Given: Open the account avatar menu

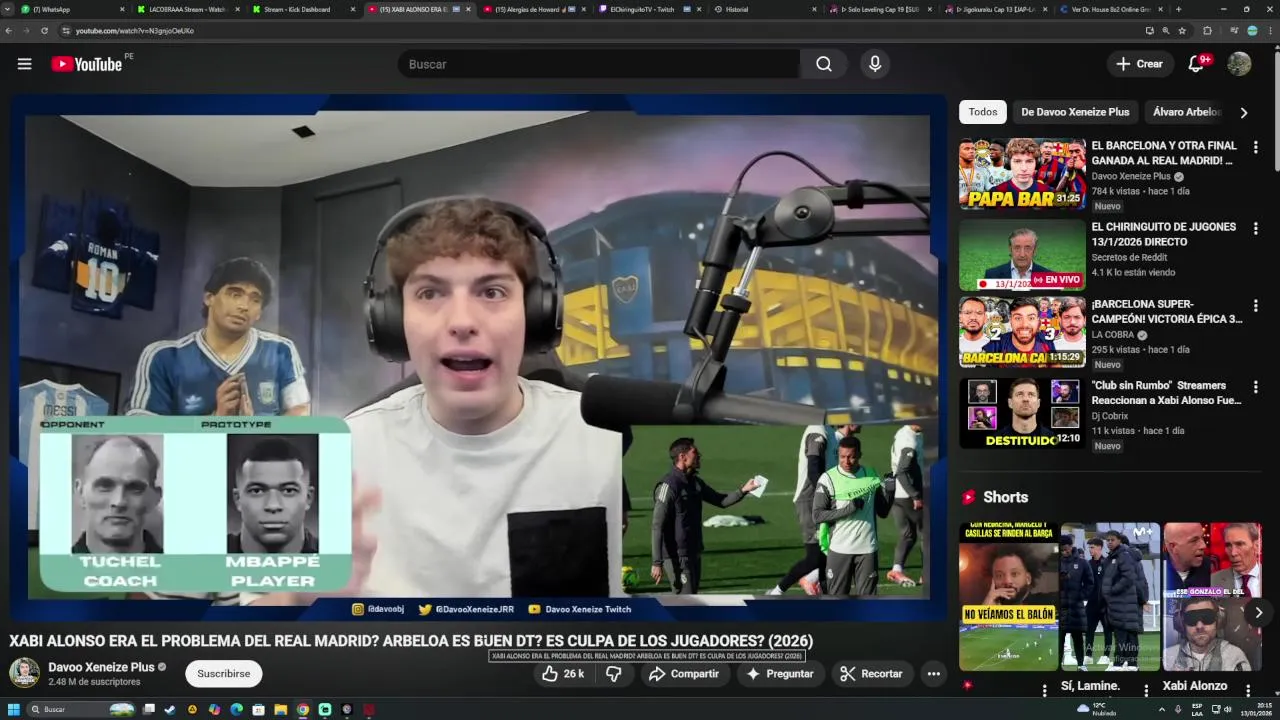Looking at the screenshot, I should (1239, 64).
